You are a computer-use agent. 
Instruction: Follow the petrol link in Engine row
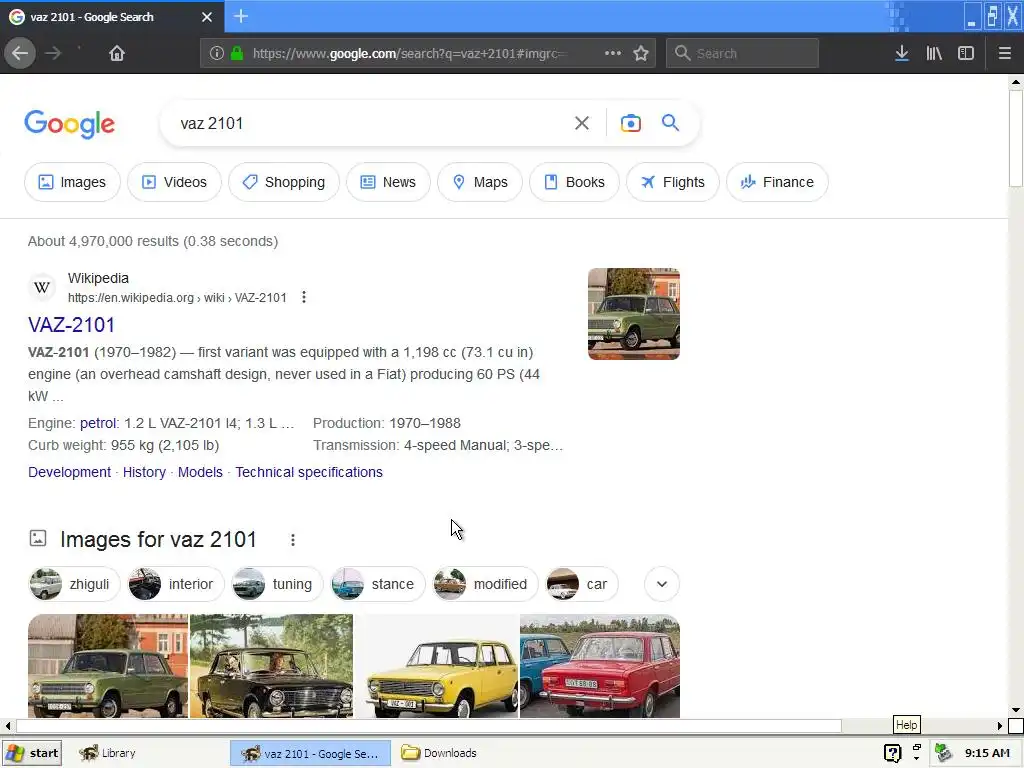(x=98, y=423)
